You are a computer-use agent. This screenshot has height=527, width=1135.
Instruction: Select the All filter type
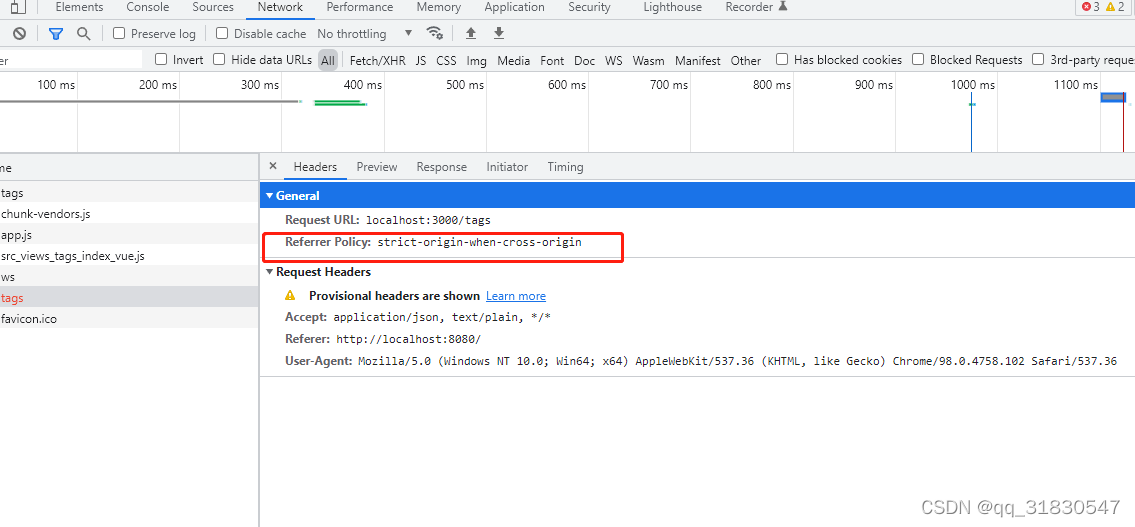[x=328, y=60]
